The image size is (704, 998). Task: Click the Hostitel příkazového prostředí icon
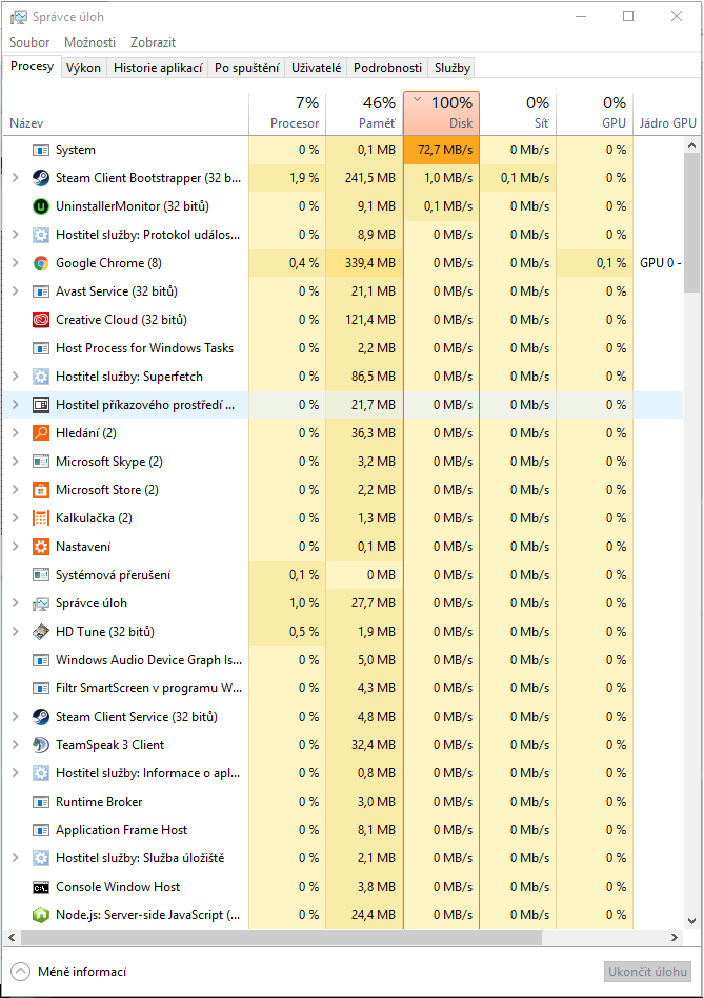pyautogui.click(x=41, y=405)
